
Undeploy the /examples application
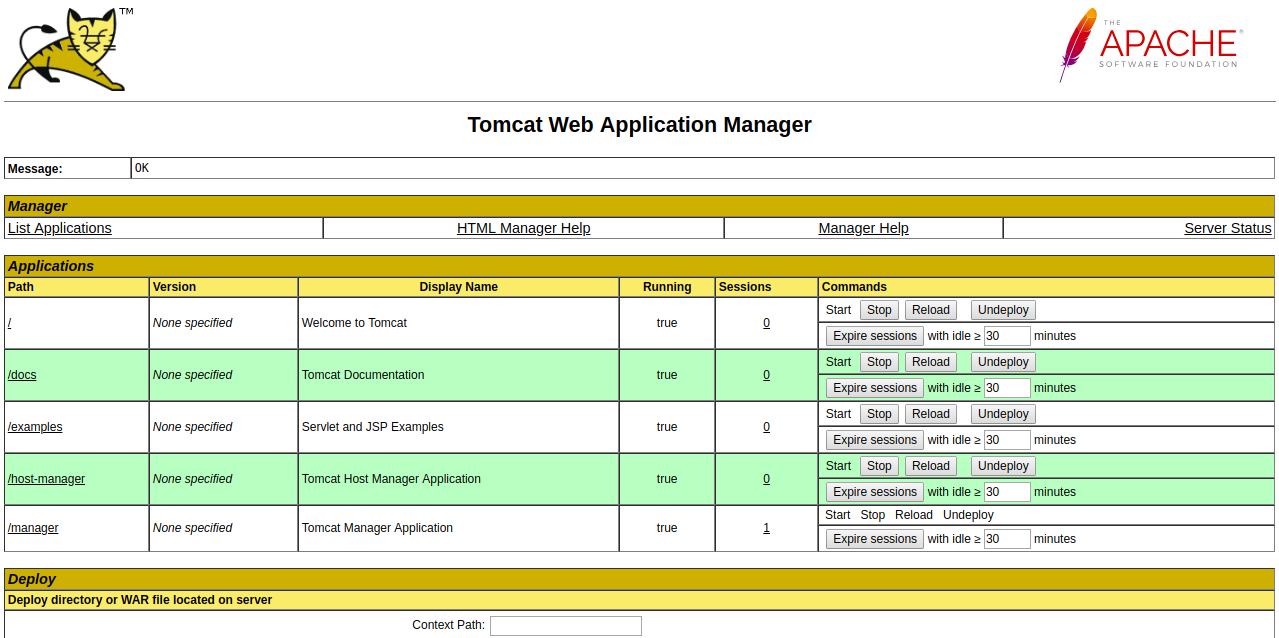click(1003, 414)
